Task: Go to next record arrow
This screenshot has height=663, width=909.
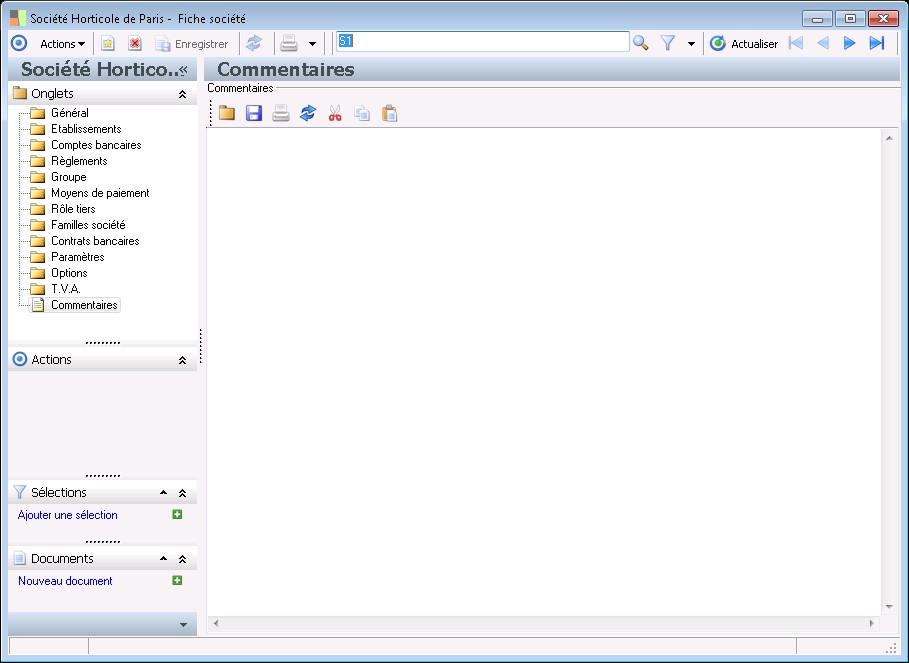Action: click(x=849, y=43)
